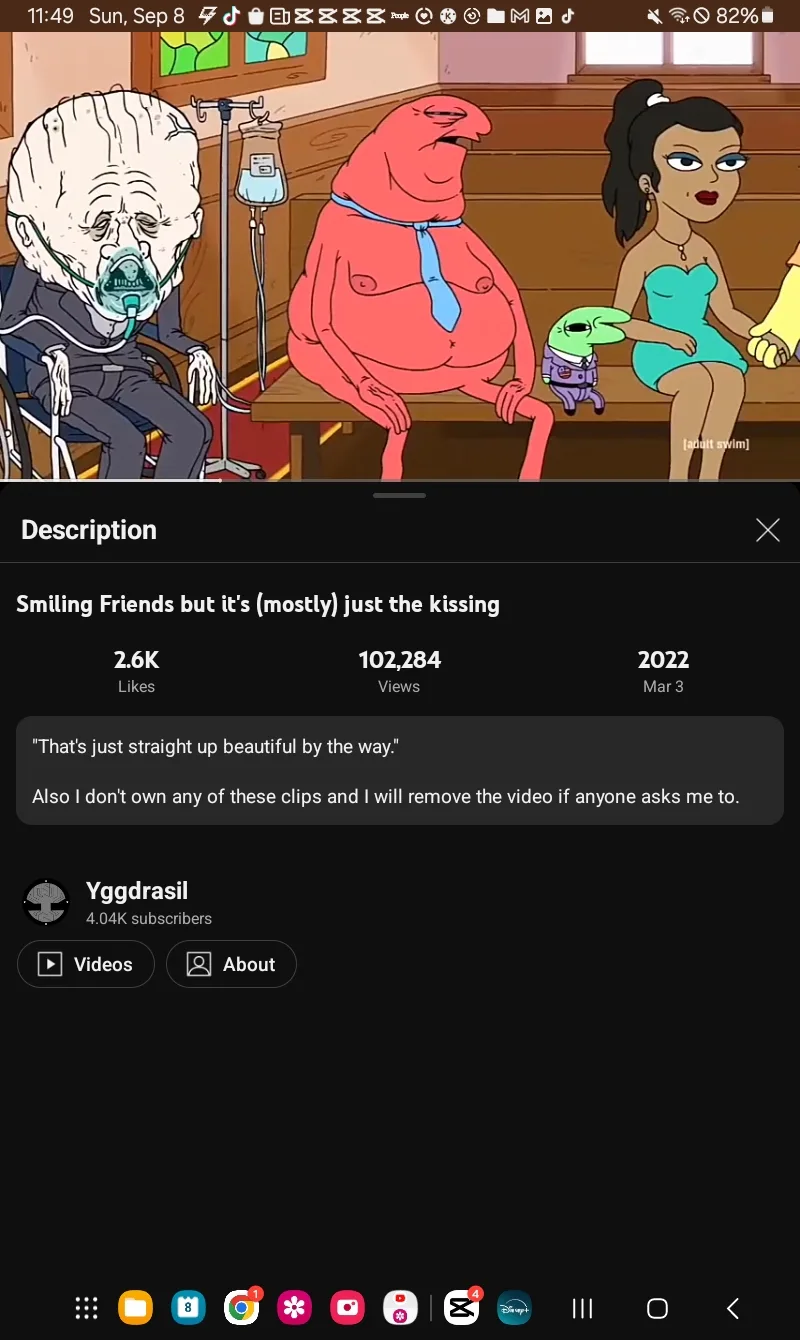Open Yggdrasil channel Videos

[86, 964]
